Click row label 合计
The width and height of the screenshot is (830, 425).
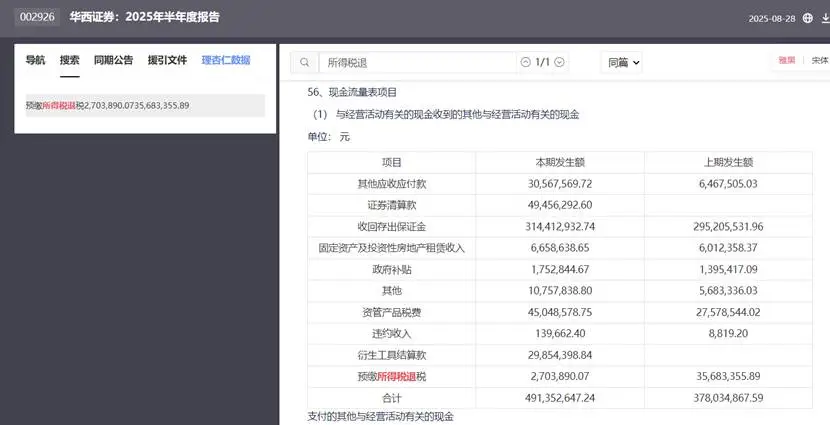point(392,398)
